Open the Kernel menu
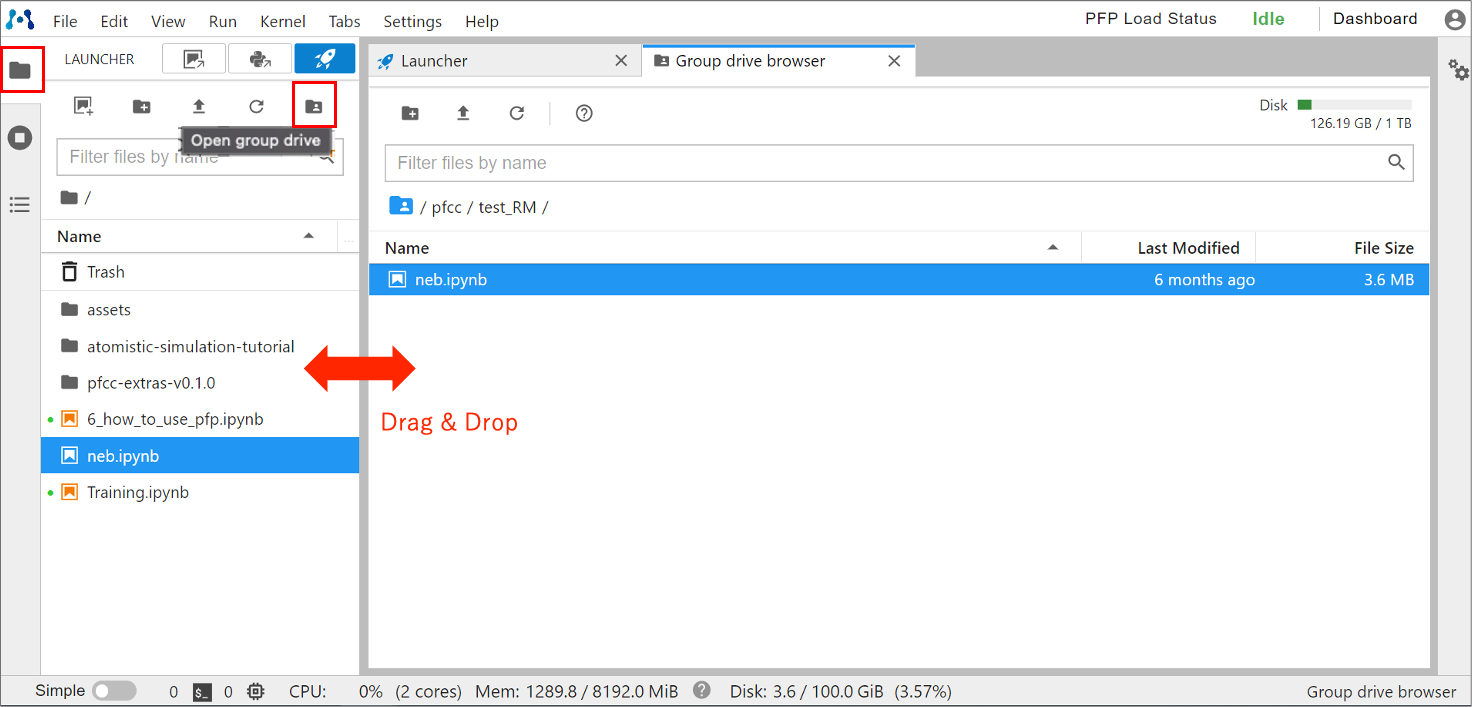 tap(283, 21)
